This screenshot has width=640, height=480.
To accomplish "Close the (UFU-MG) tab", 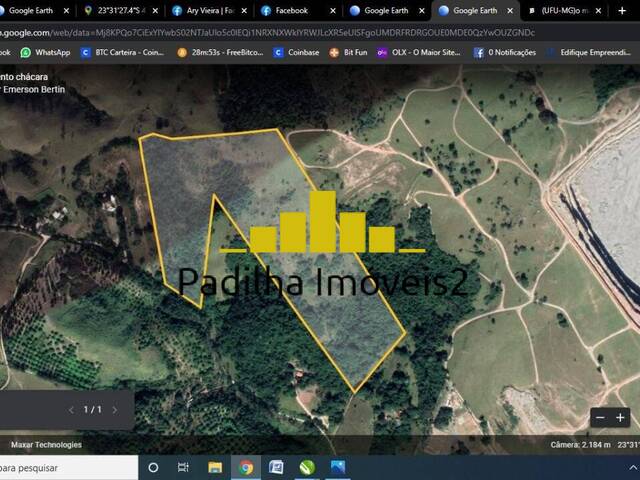I will 598,11.
